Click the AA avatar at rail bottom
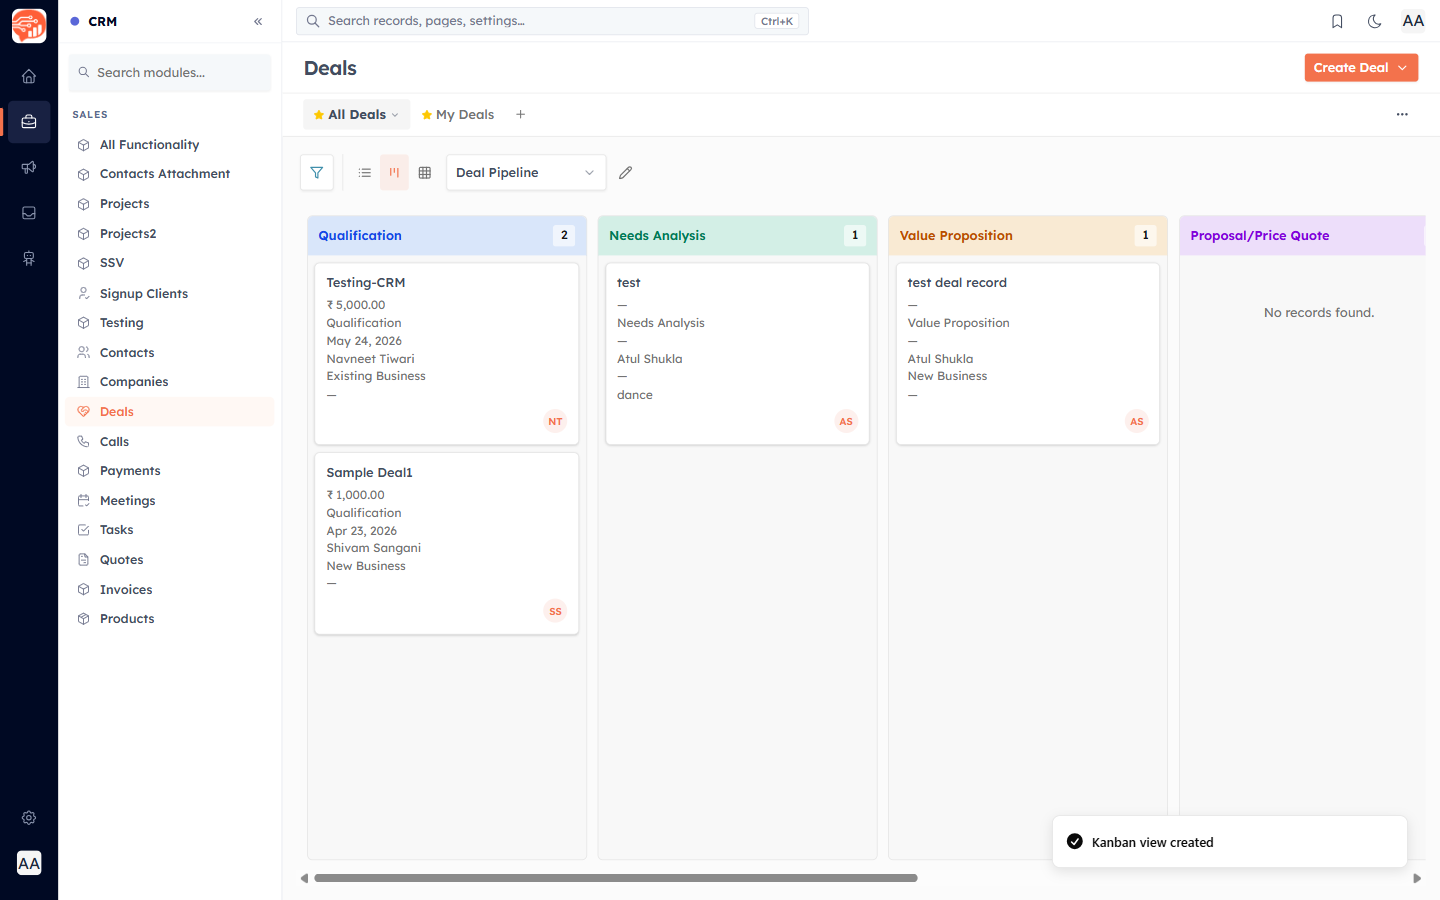1440x900 pixels. [x=29, y=863]
